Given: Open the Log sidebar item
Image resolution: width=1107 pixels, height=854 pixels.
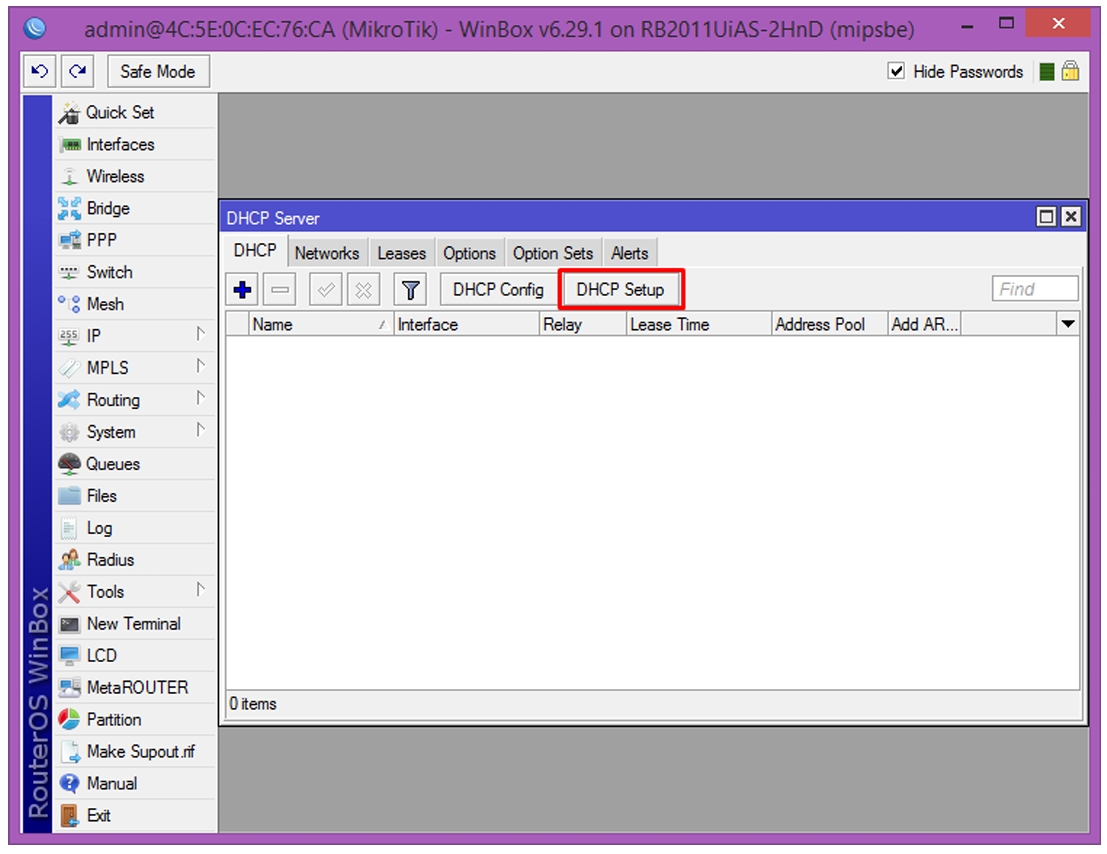Looking at the screenshot, I should [135, 528].
